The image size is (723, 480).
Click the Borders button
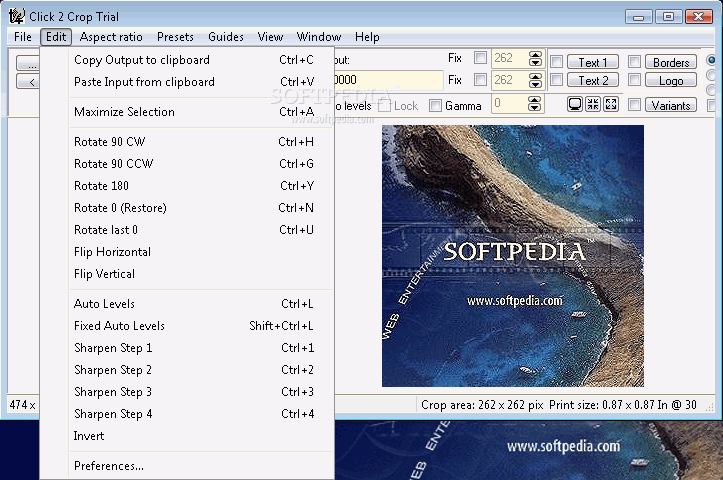tap(671, 62)
